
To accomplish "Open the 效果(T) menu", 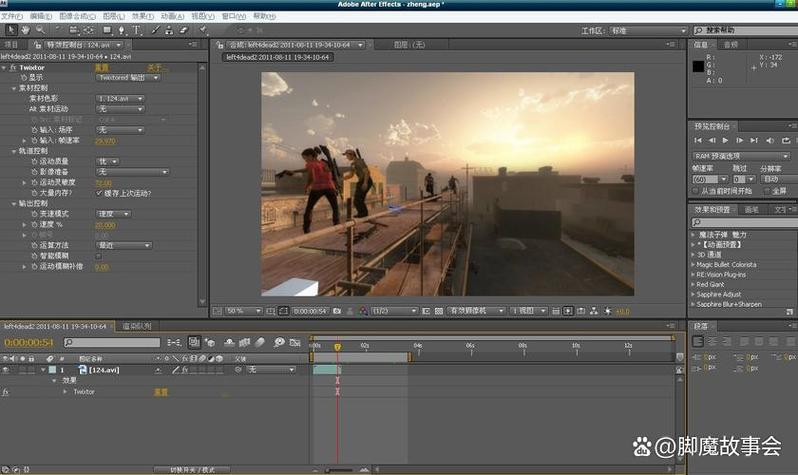I will click(142, 16).
